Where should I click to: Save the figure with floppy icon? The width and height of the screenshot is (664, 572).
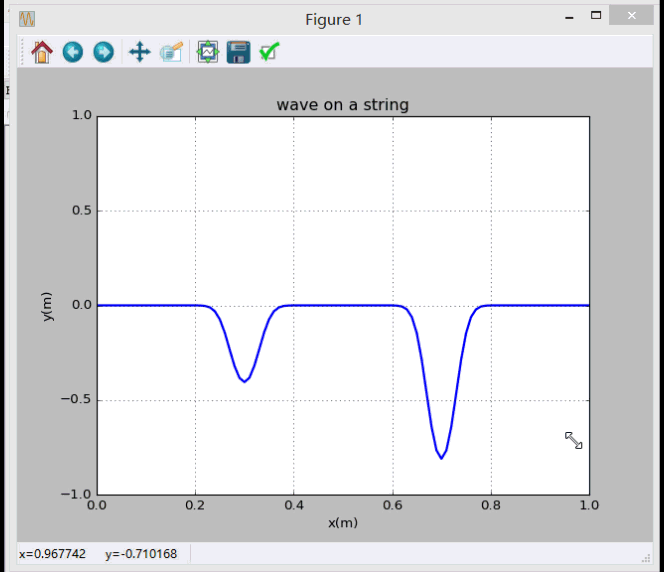[x=238, y=52]
